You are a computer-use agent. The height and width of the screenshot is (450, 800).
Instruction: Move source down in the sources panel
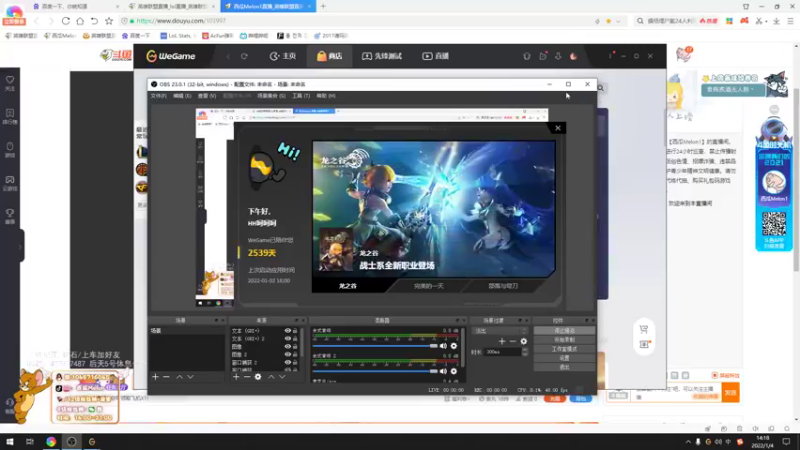click(282, 377)
